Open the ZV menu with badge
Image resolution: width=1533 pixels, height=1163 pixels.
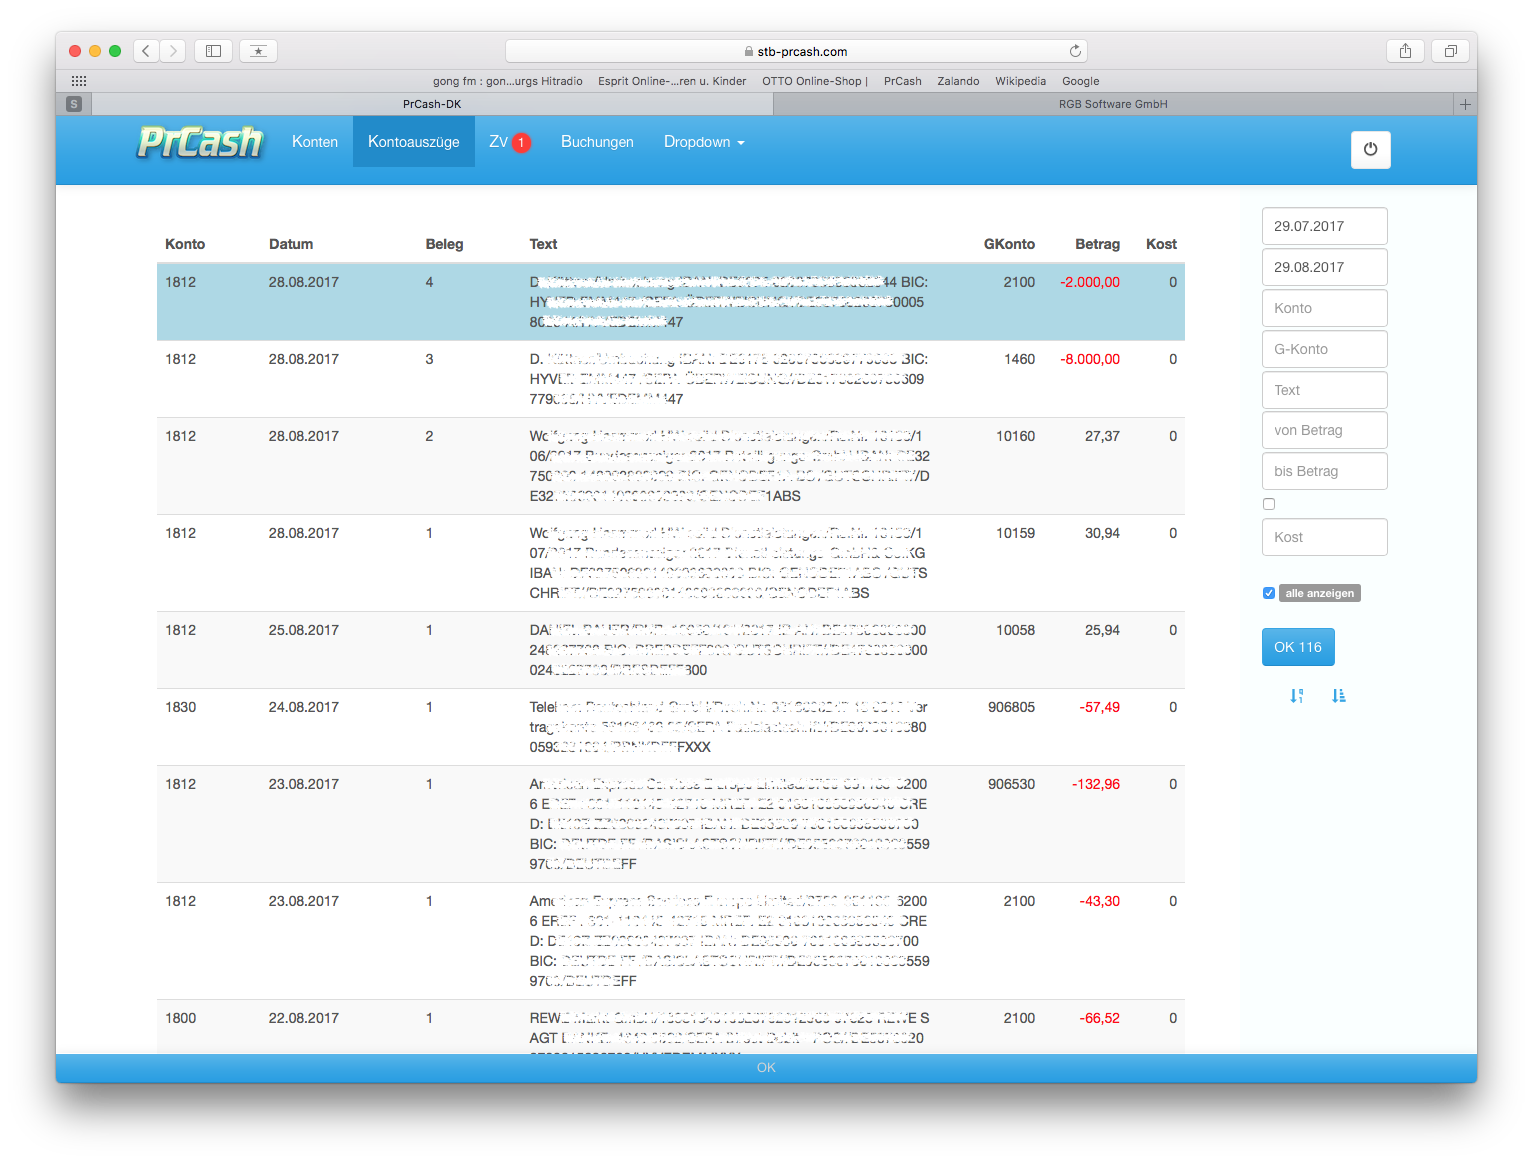click(509, 142)
